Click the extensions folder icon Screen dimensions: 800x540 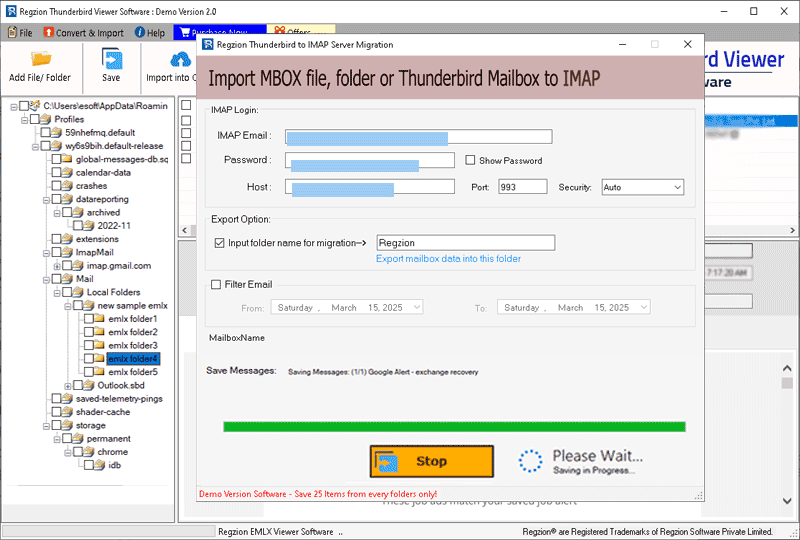coord(67,238)
